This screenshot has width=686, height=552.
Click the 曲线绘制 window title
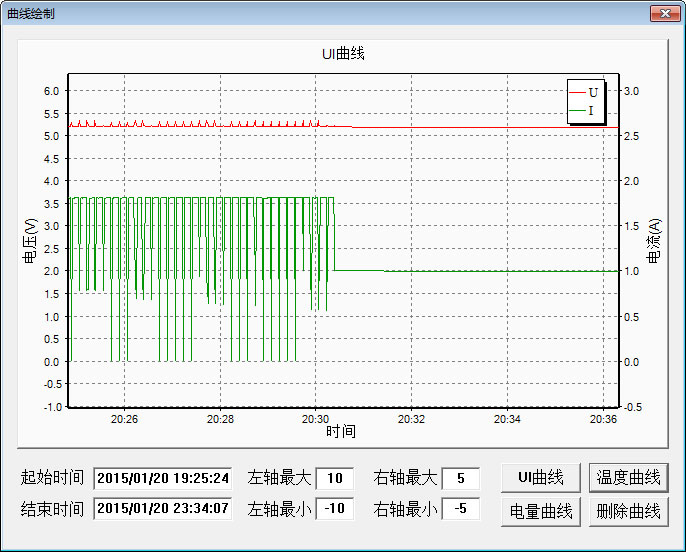31,14
